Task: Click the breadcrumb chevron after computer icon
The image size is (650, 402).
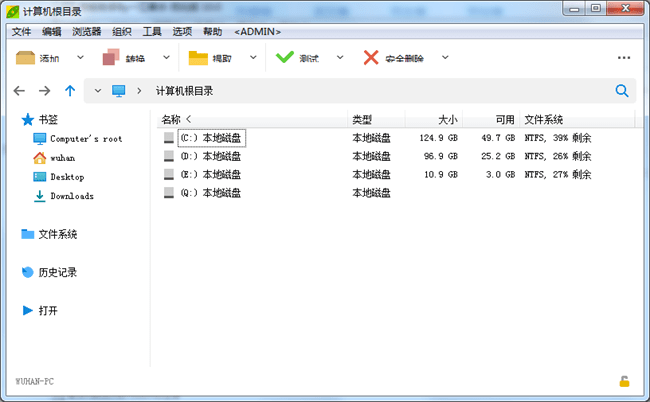Action: pyautogui.click(x=139, y=91)
